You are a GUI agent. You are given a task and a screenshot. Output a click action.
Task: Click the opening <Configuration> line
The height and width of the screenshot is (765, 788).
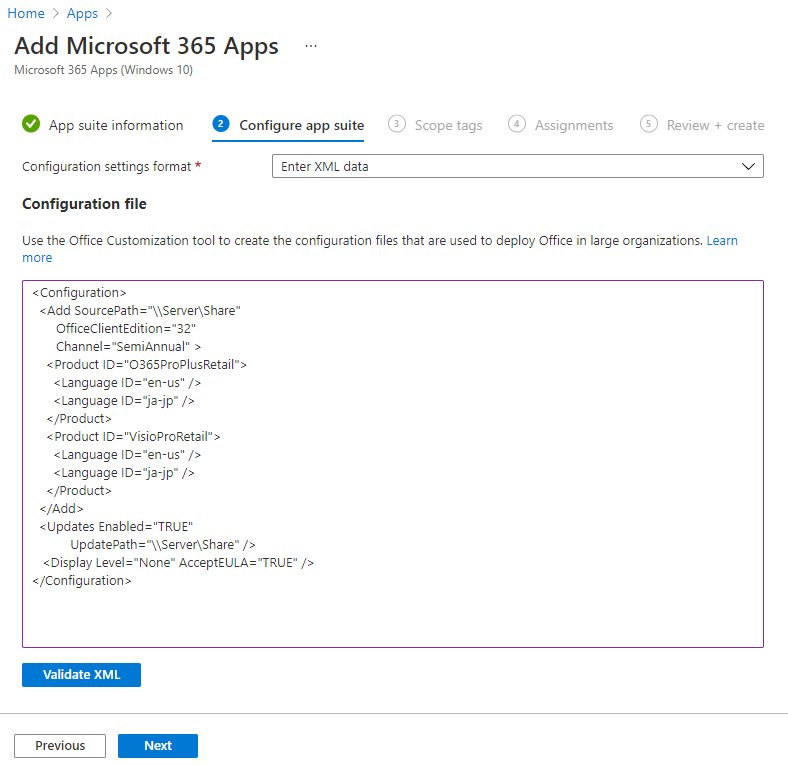pos(79,293)
